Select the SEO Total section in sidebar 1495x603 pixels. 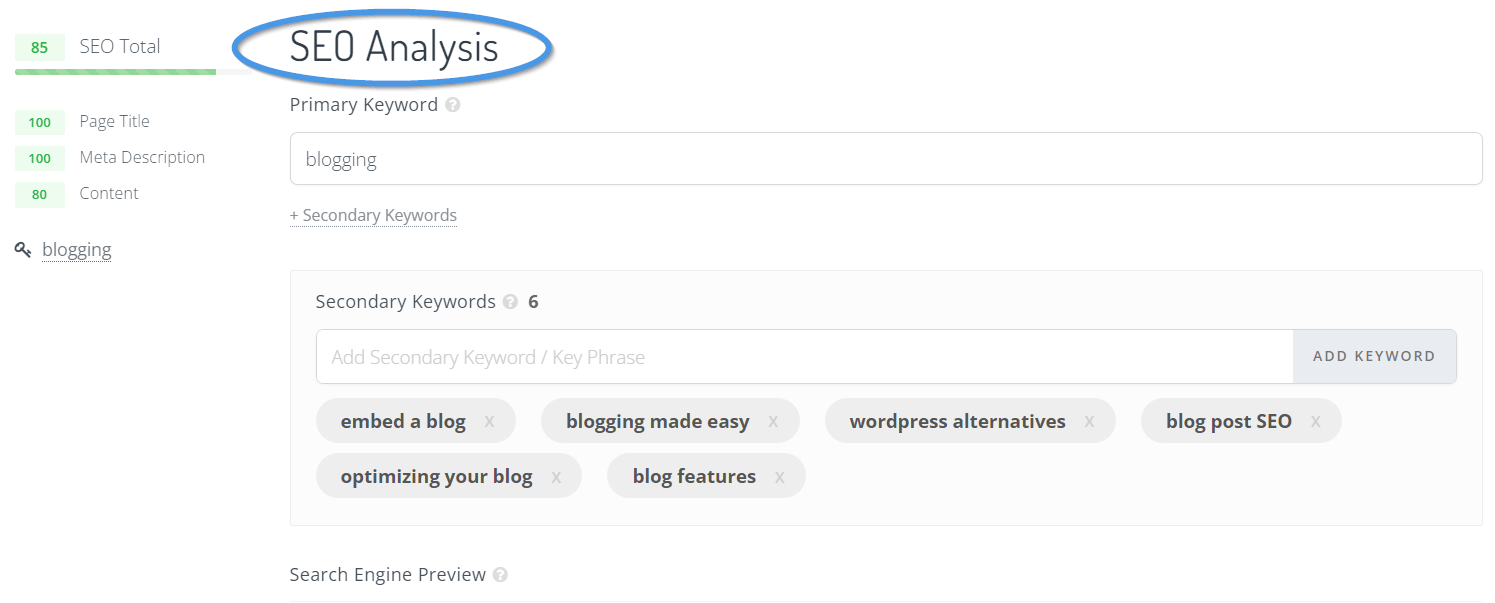pos(120,47)
